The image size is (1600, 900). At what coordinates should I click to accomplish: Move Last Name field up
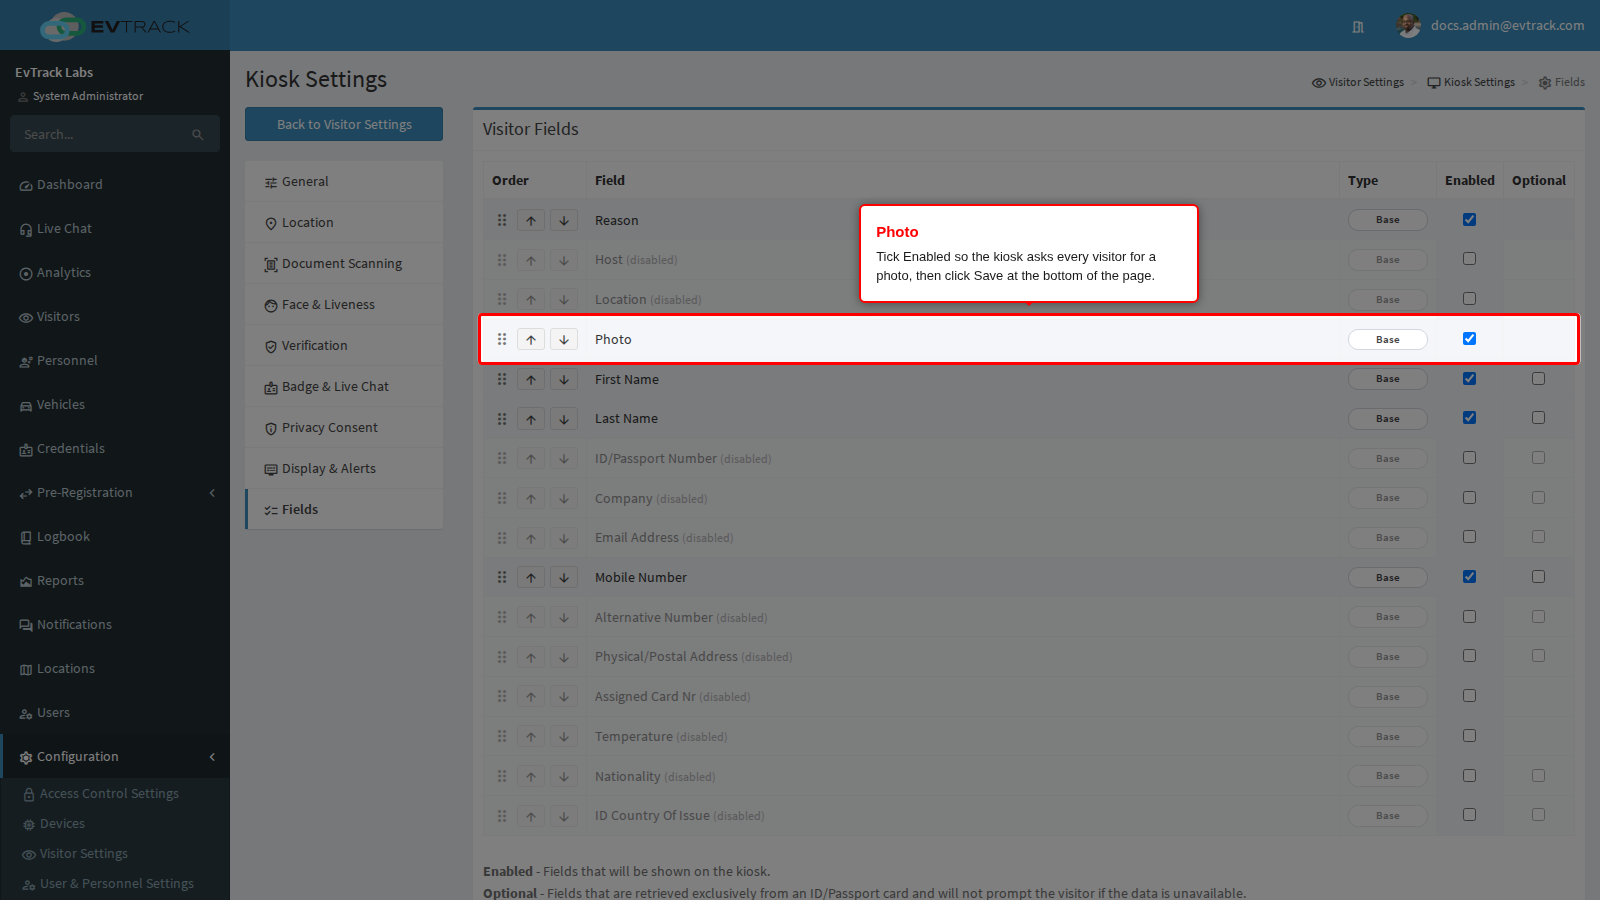531,419
